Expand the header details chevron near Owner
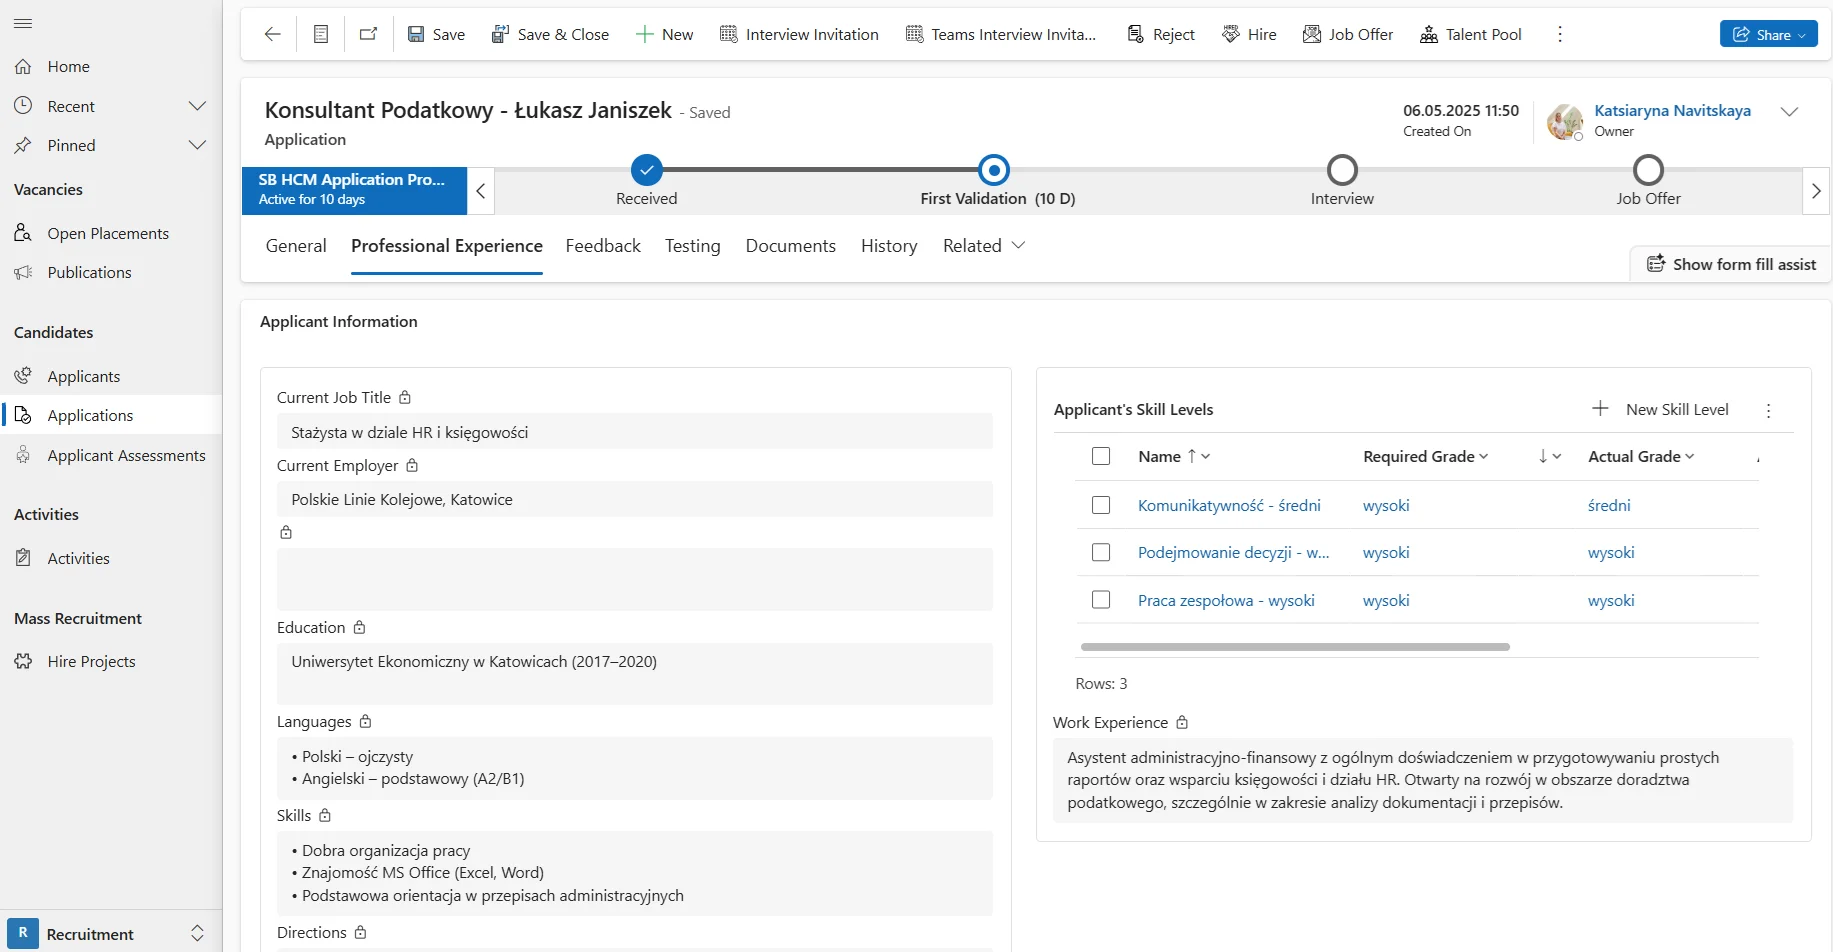This screenshot has height=952, width=1833. [1789, 112]
